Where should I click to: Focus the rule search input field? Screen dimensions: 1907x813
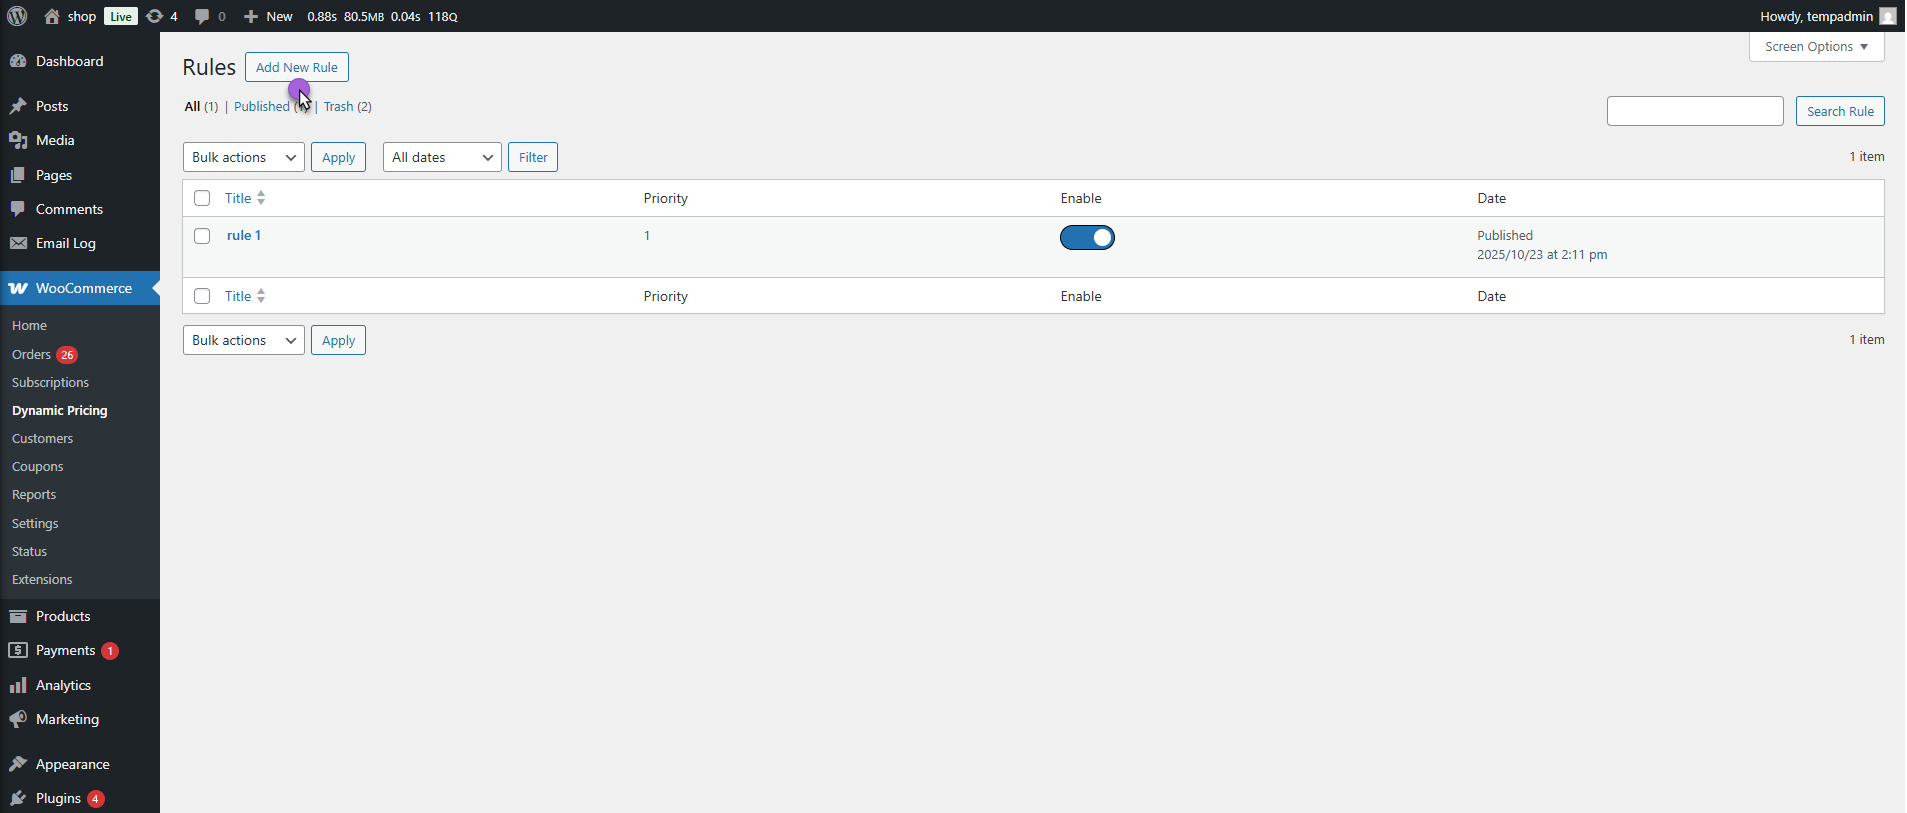[1694, 111]
